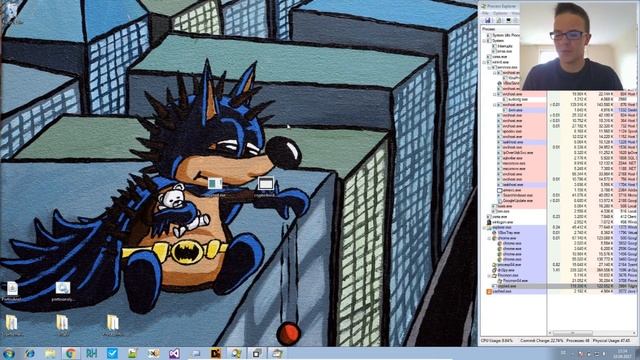The width and height of the screenshot is (640, 360).
Task: Open the X-shaped app icon on taskbar
Action: pyautogui.click(x=153, y=353)
